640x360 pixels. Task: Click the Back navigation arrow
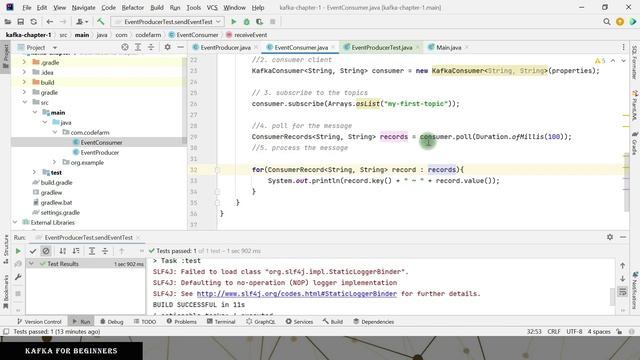coord(49,22)
